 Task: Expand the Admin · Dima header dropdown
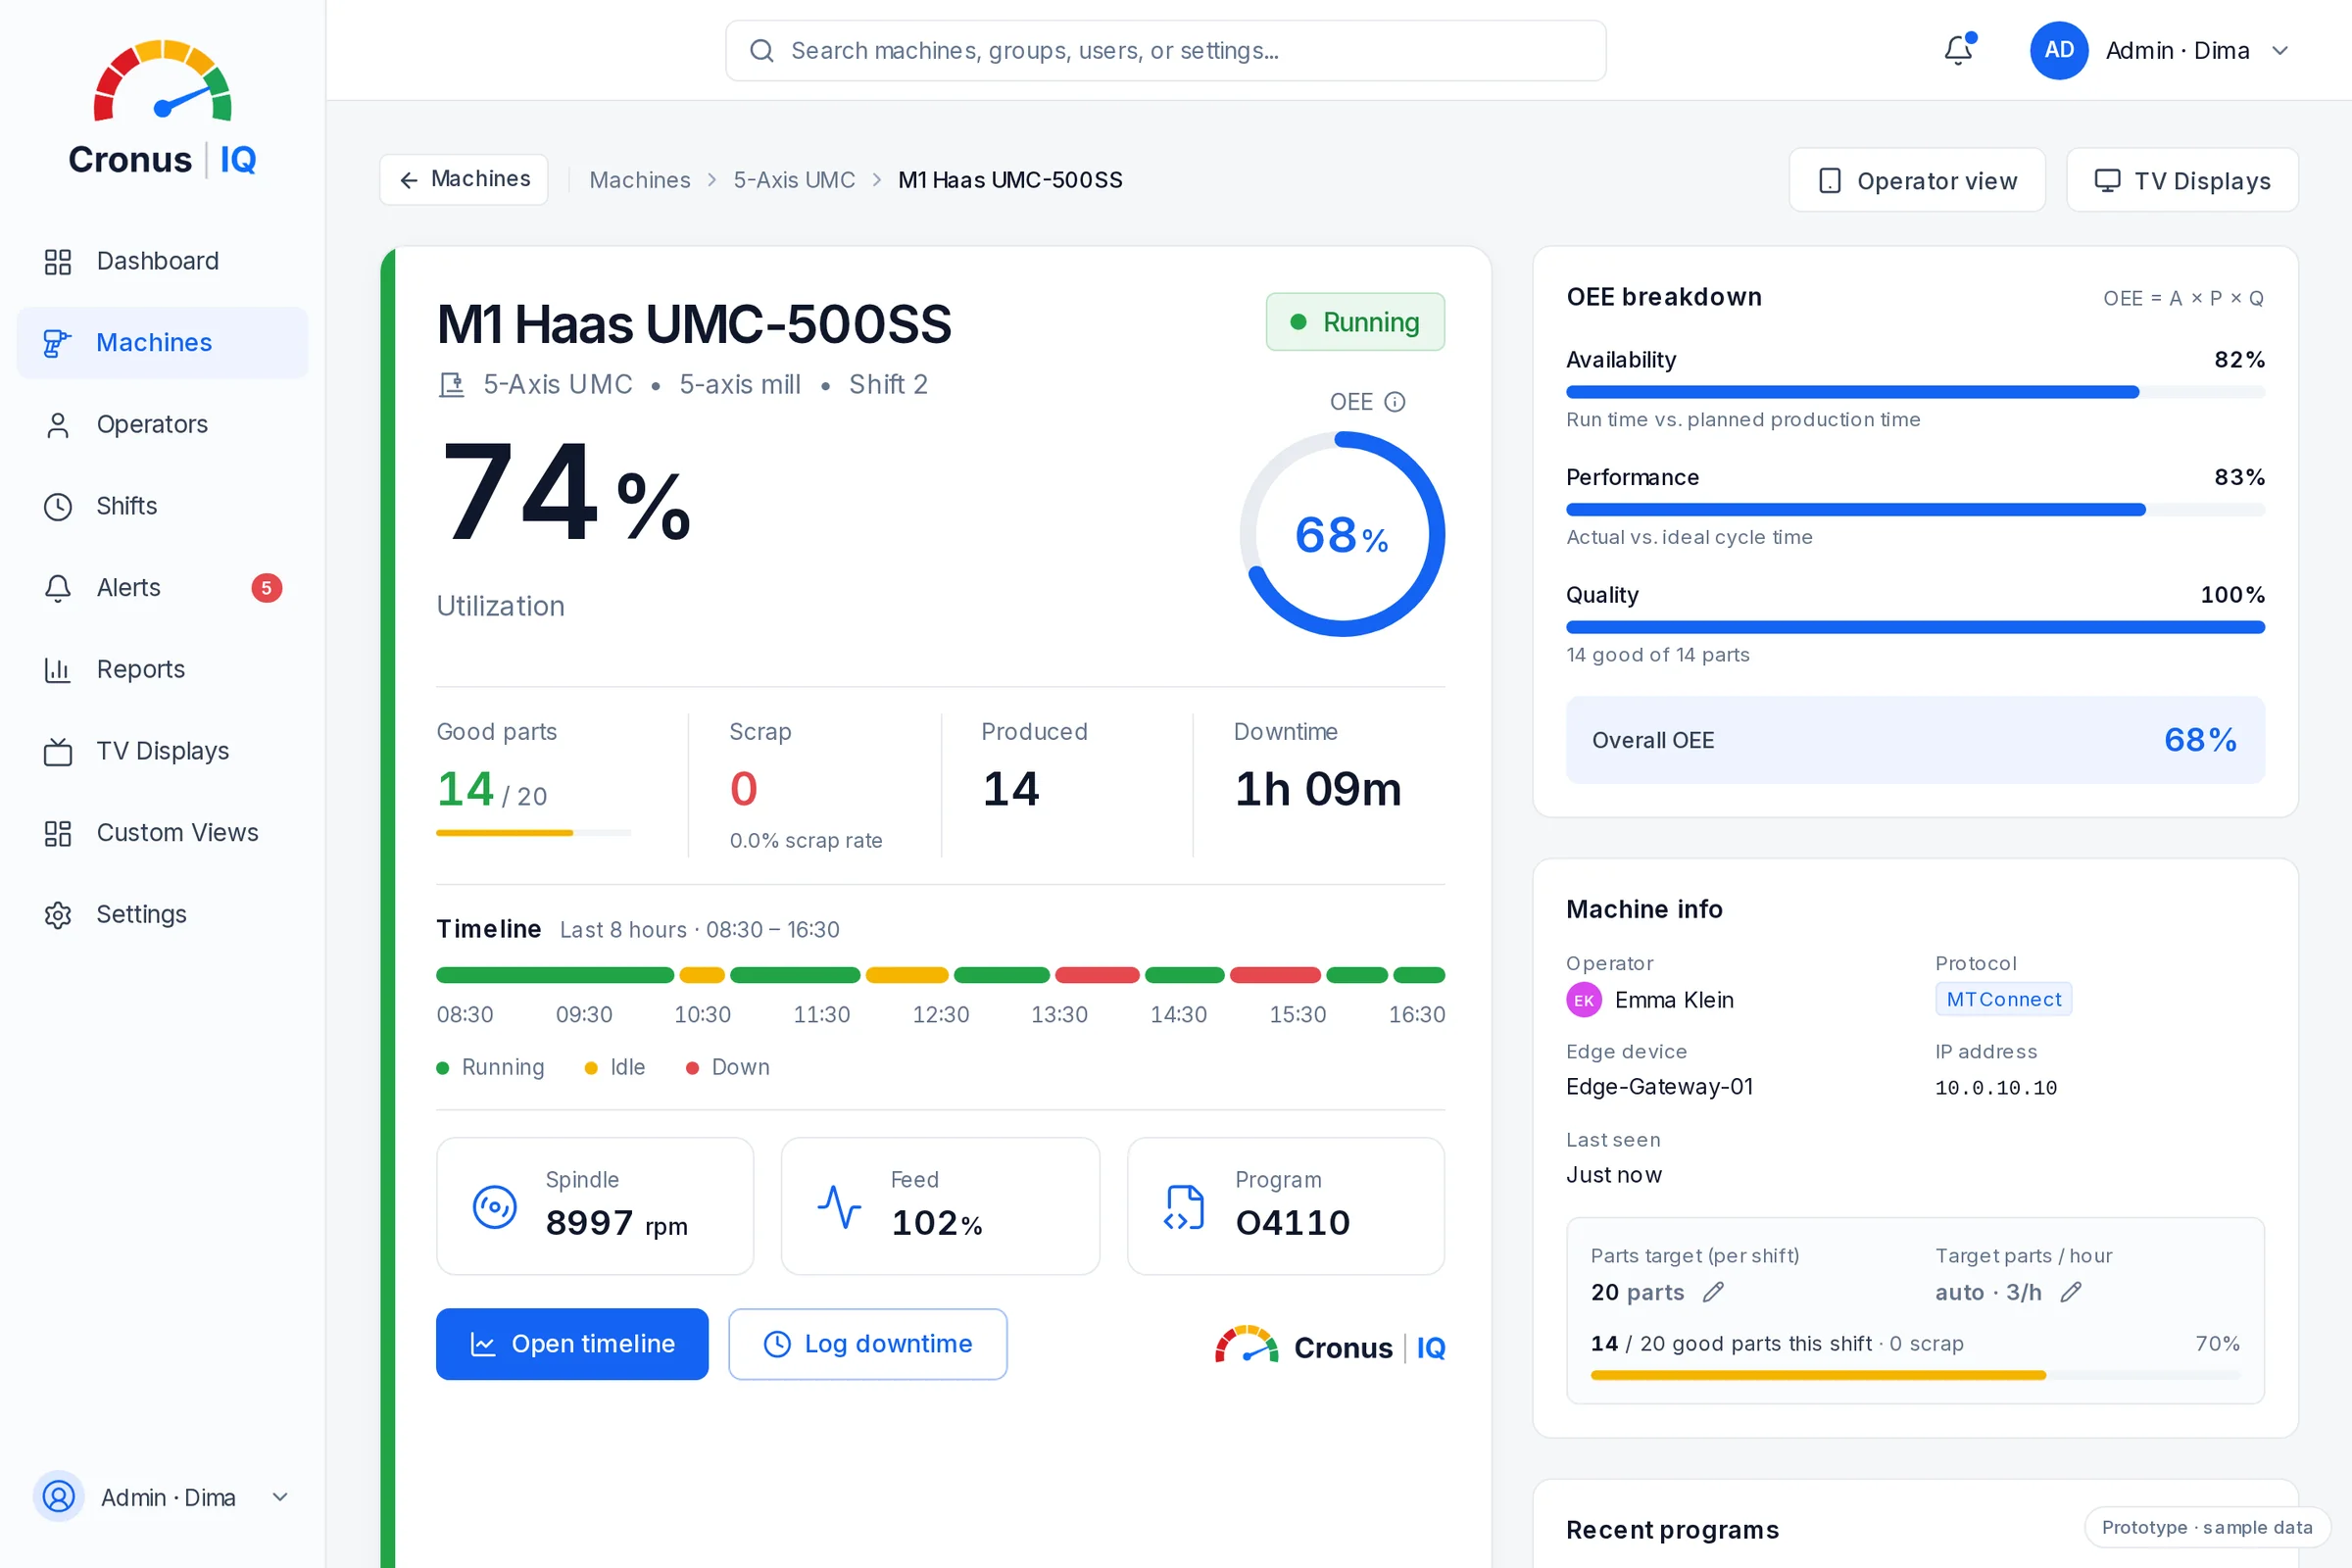click(x=2280, y=50)
